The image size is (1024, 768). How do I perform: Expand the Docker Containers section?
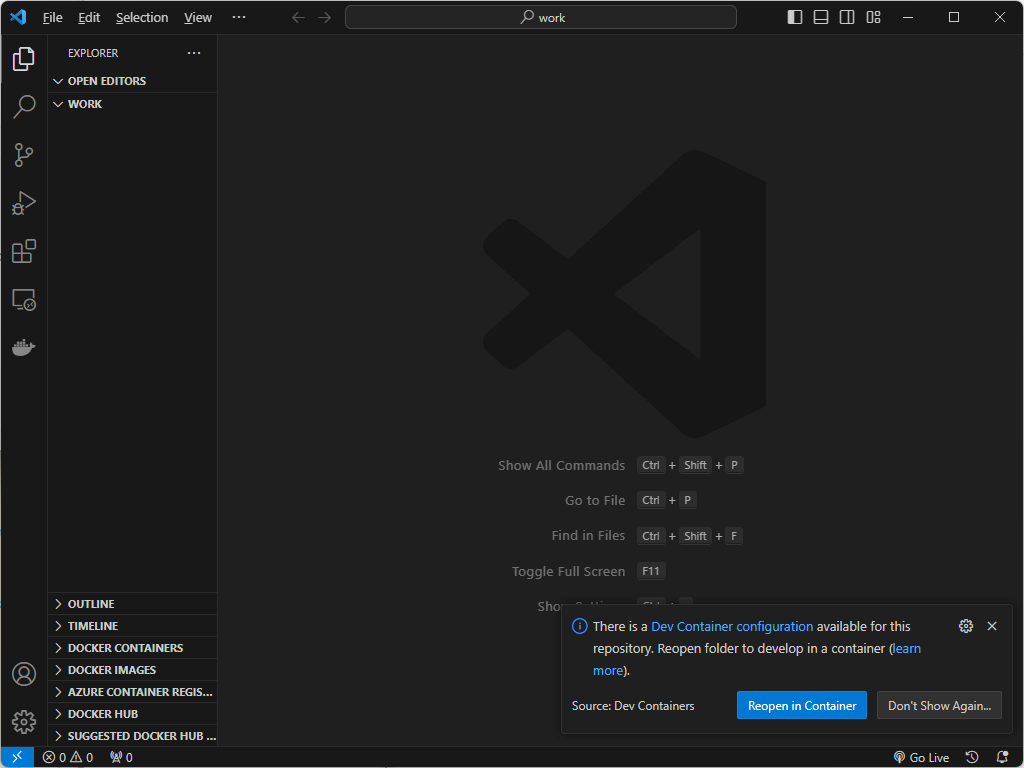pyautogui.click(x=133, y=648)
